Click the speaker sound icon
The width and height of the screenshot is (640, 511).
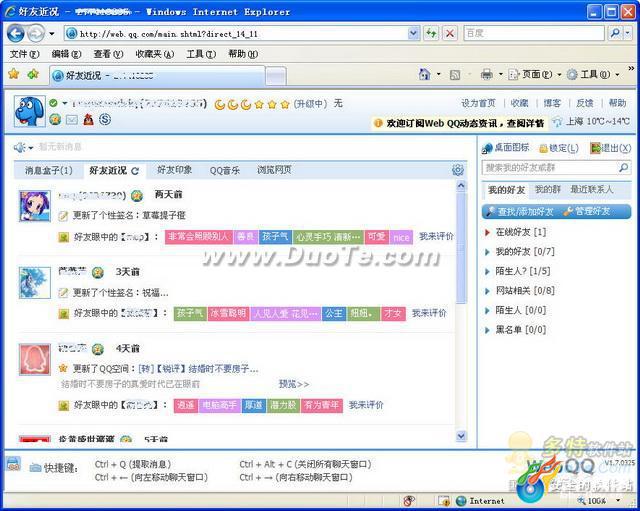pos(19,147)
